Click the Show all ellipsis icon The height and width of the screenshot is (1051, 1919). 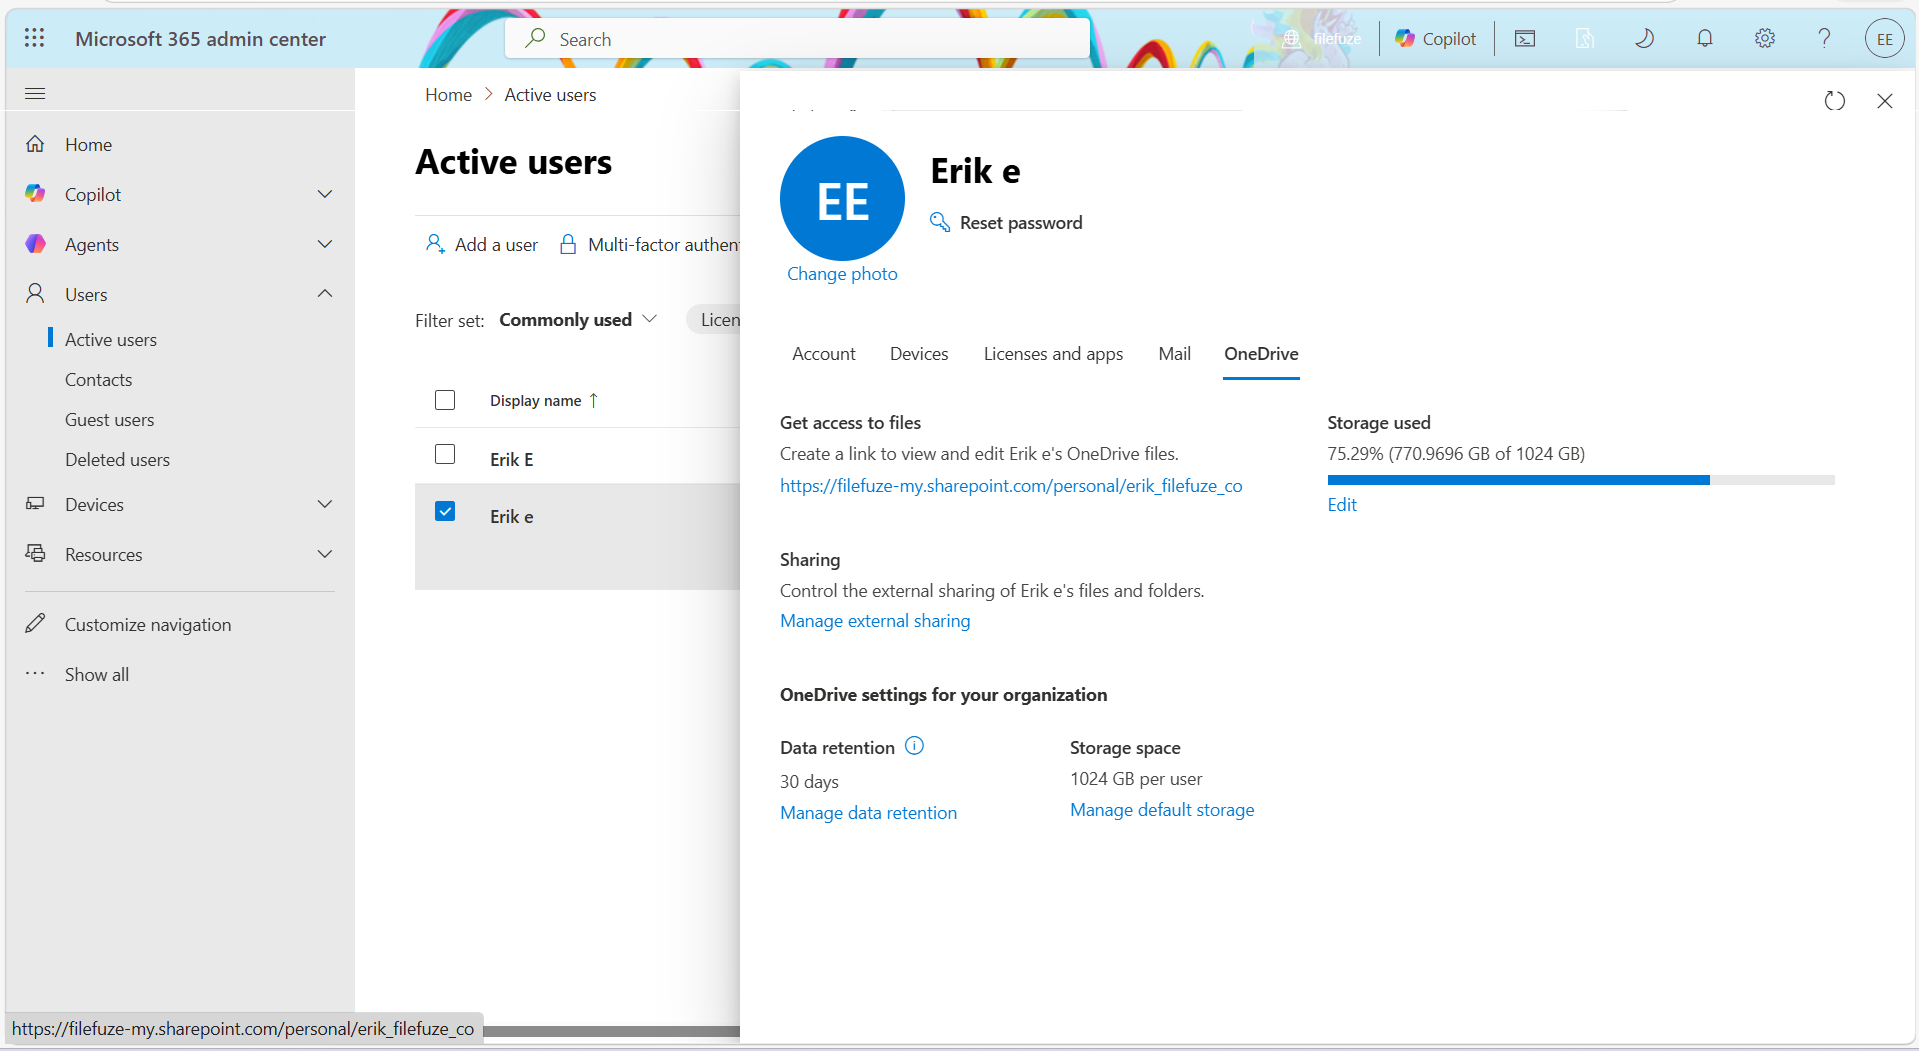point(35,673)
